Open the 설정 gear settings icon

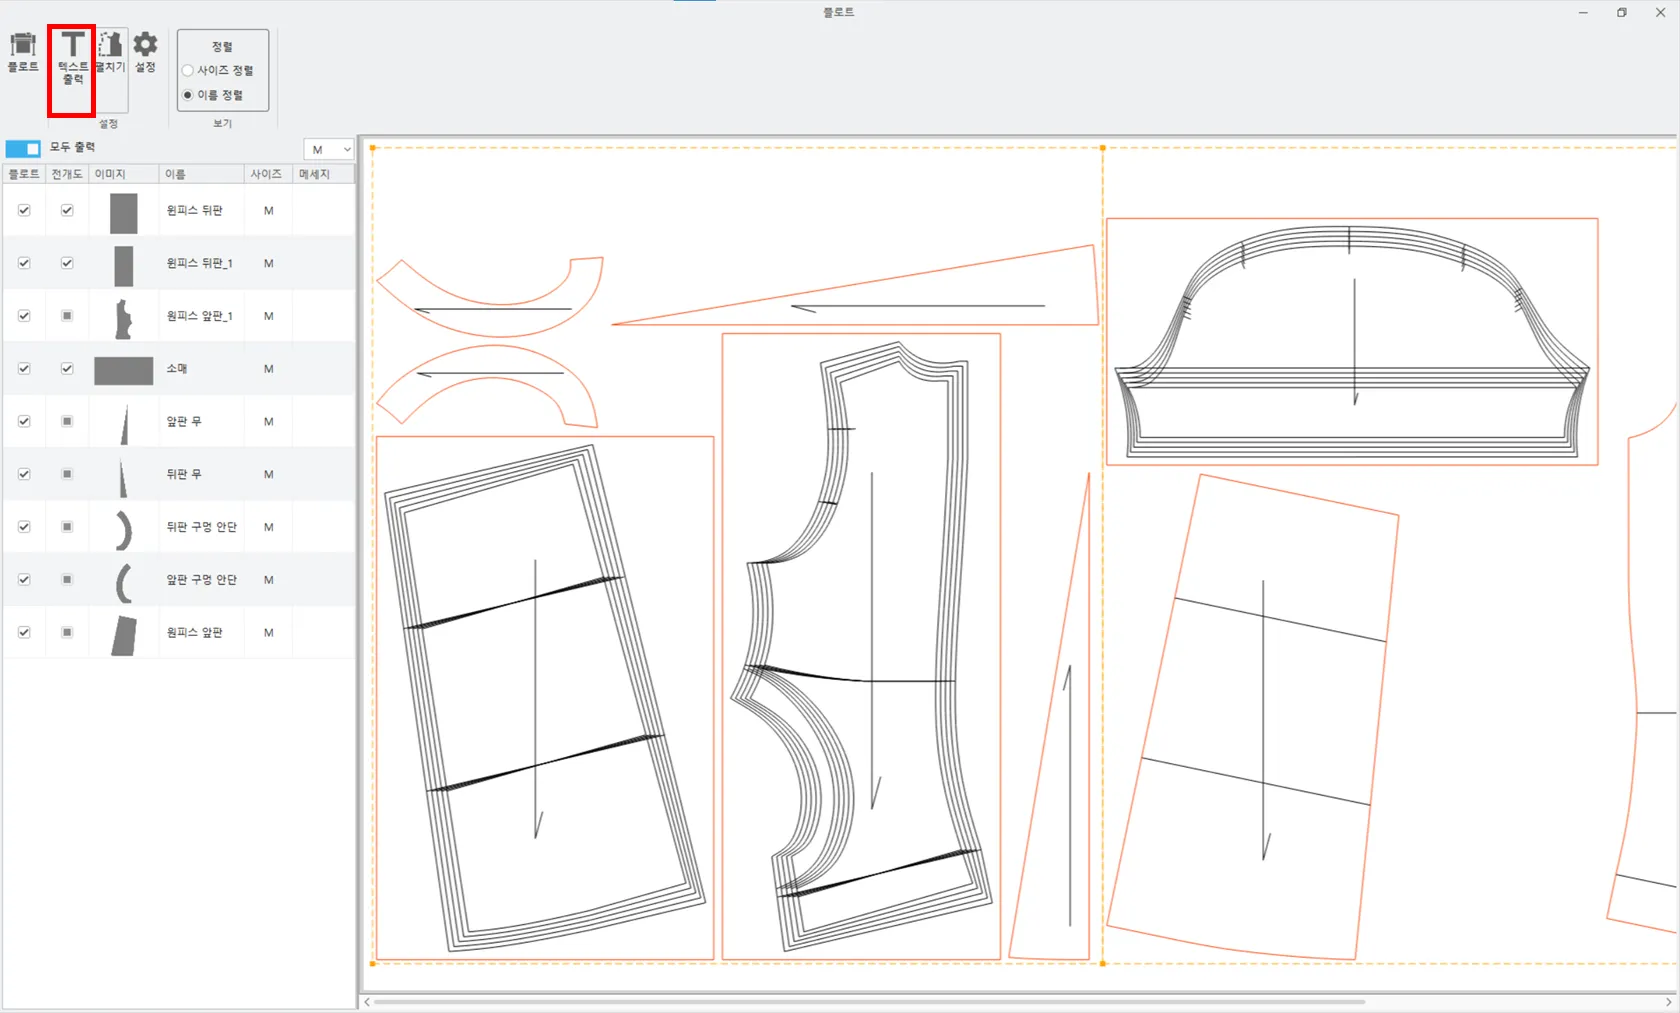(x=146, y=53)
